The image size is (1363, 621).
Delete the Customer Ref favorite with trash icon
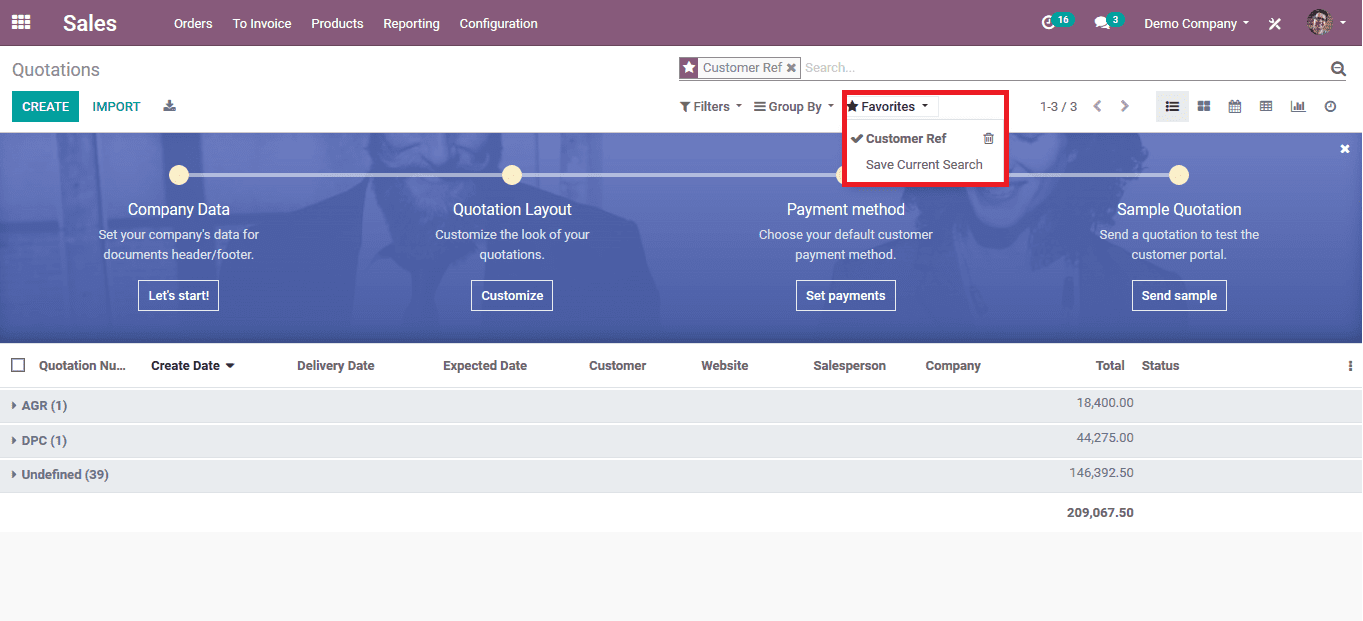pyautogui.click(x=988, y=139)
